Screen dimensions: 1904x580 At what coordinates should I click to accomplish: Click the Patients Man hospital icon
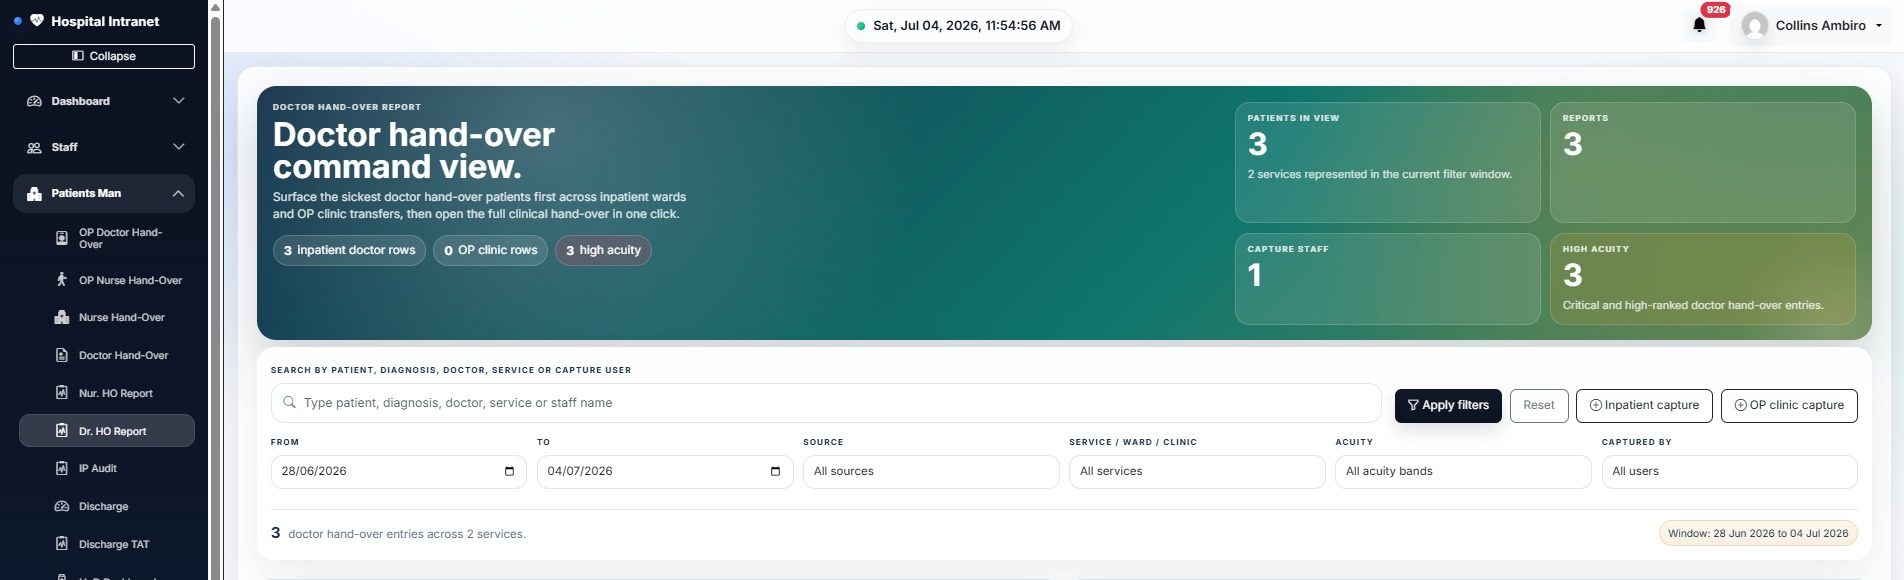pos(34,193)
